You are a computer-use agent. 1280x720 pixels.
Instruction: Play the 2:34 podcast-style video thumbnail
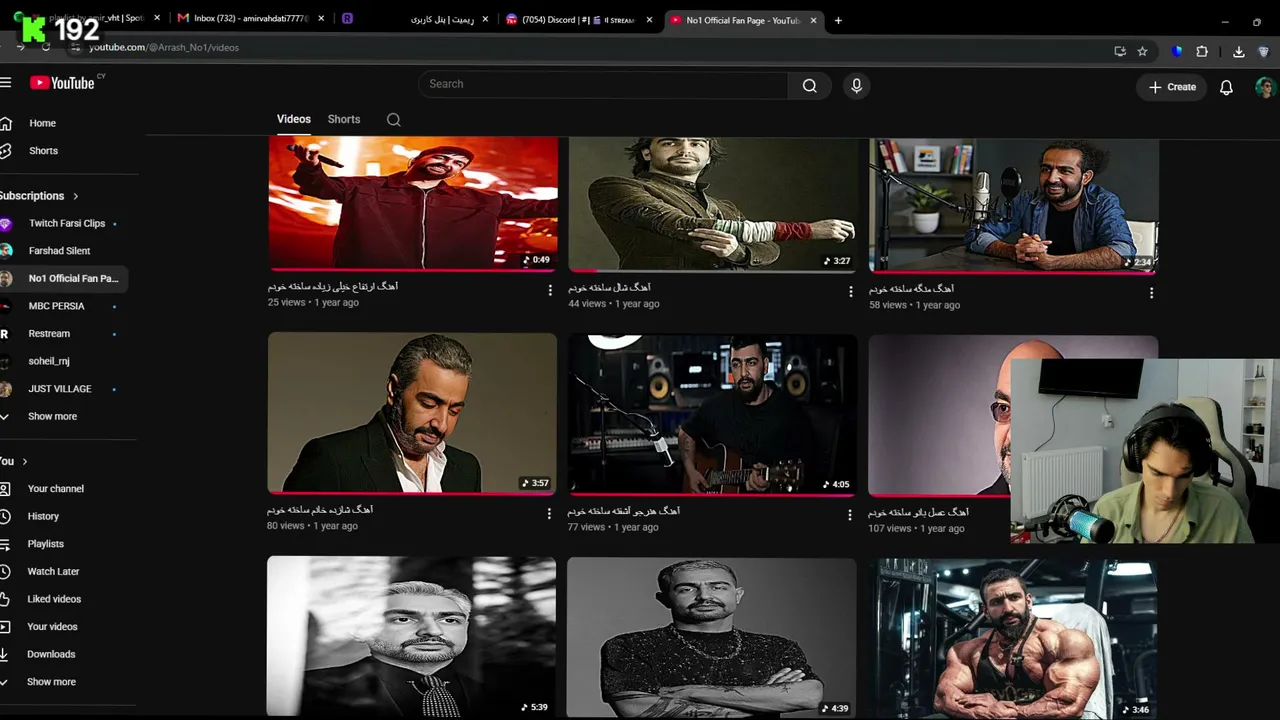coord(1014,205)
